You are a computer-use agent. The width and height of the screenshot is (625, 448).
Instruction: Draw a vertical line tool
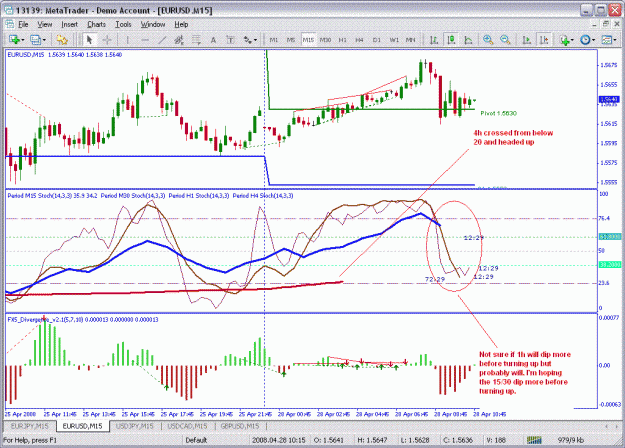(x=127, y=40)
